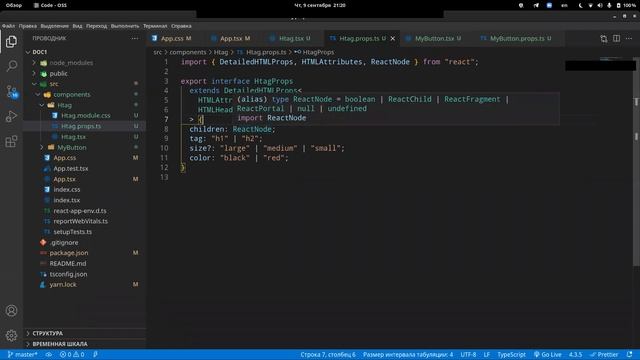Click the LF end of line selector
This screenshot has width=640, height=360.
click(x=487, y=354)
